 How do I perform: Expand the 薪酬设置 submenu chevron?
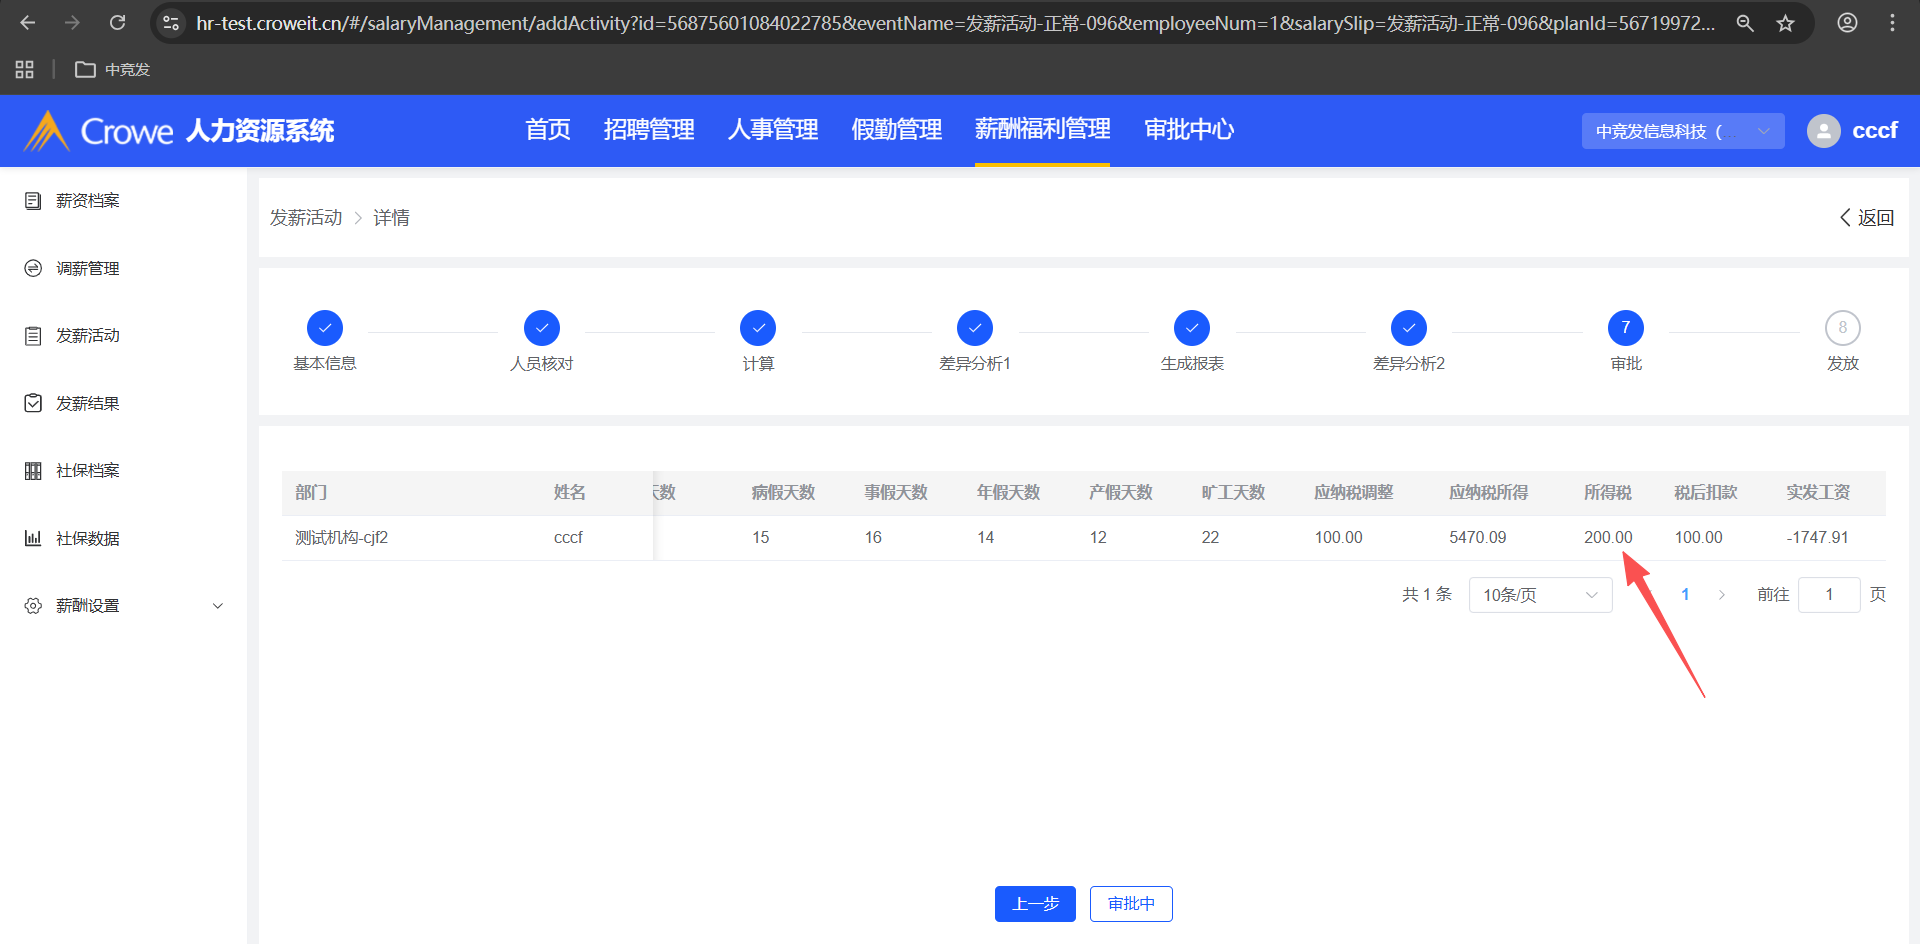pos(218,606)
